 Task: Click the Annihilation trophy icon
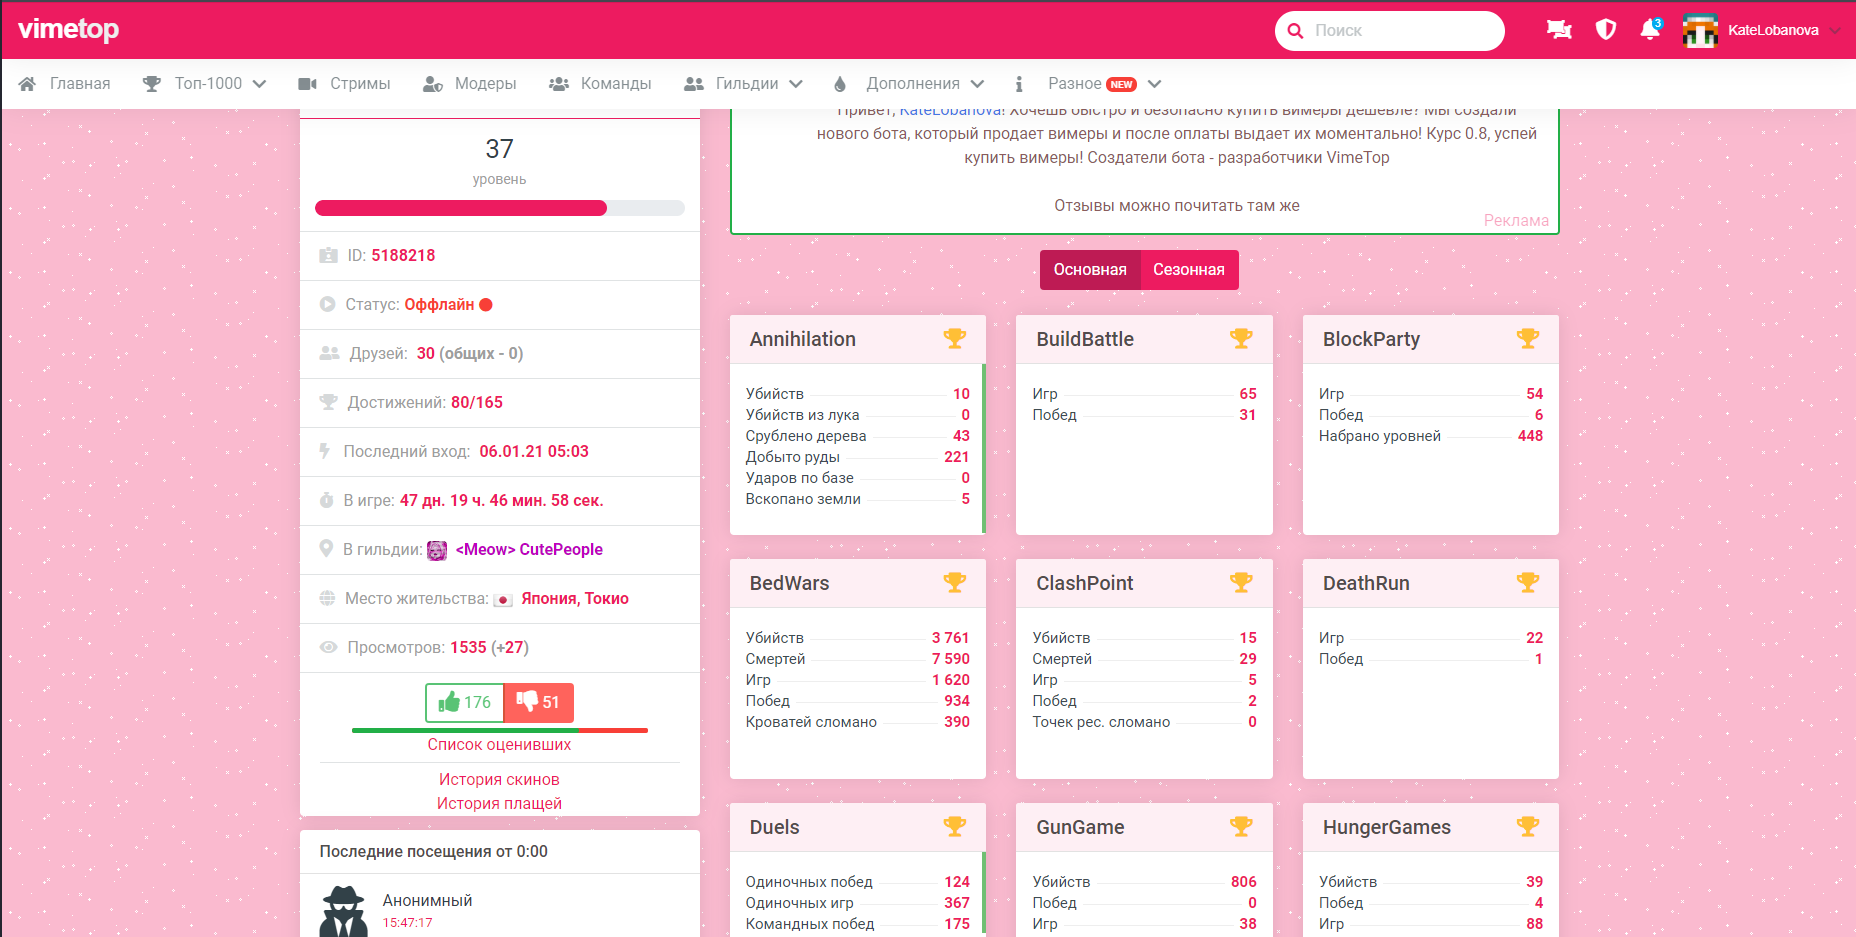click(955, 339)
